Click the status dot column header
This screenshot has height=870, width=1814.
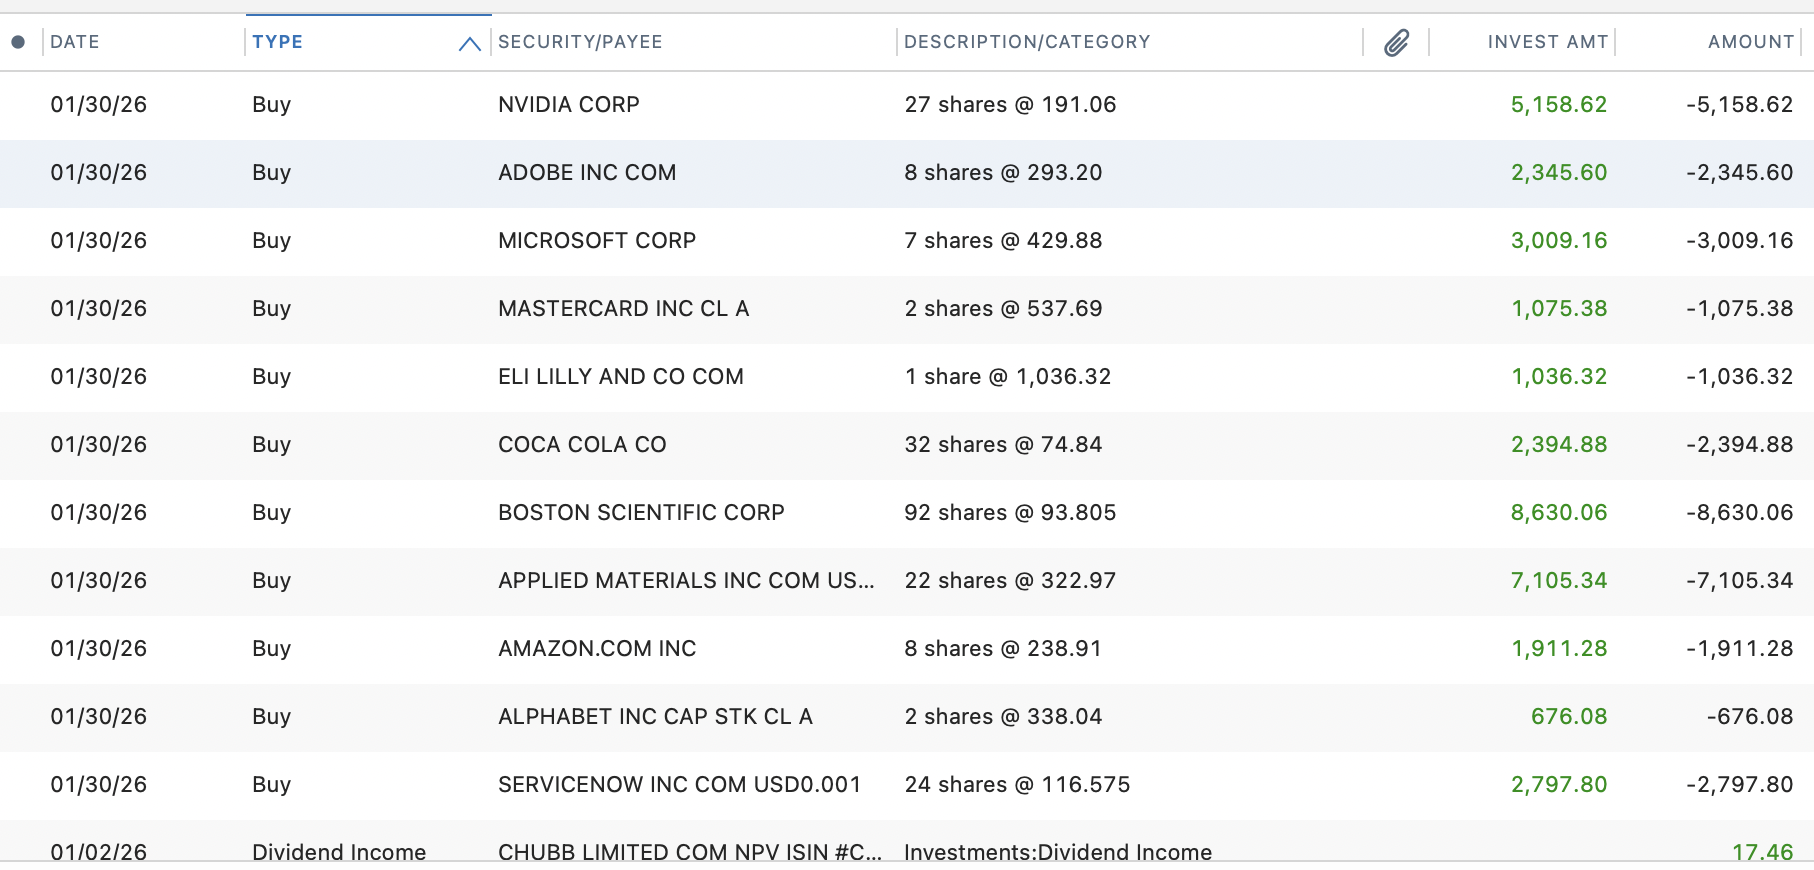(x=18, y=42)
